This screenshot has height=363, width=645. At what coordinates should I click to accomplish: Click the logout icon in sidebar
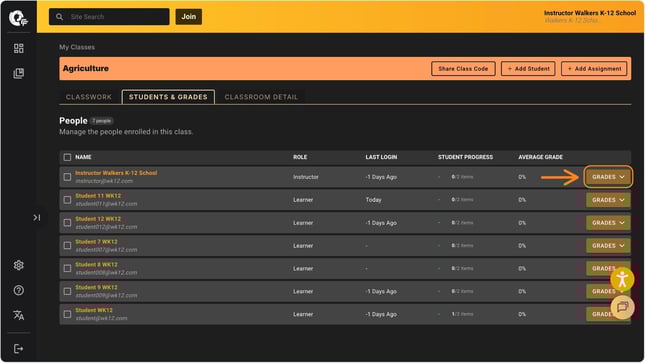(19, 349)
